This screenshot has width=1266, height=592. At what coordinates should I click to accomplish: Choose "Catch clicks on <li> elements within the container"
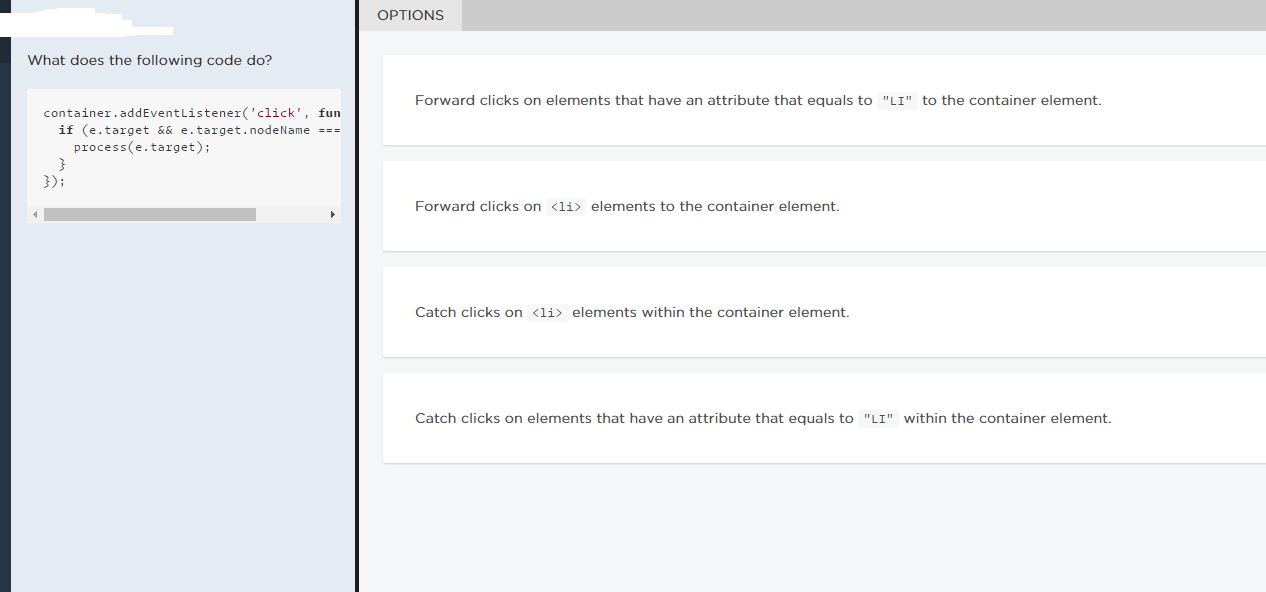pos(632,312)
